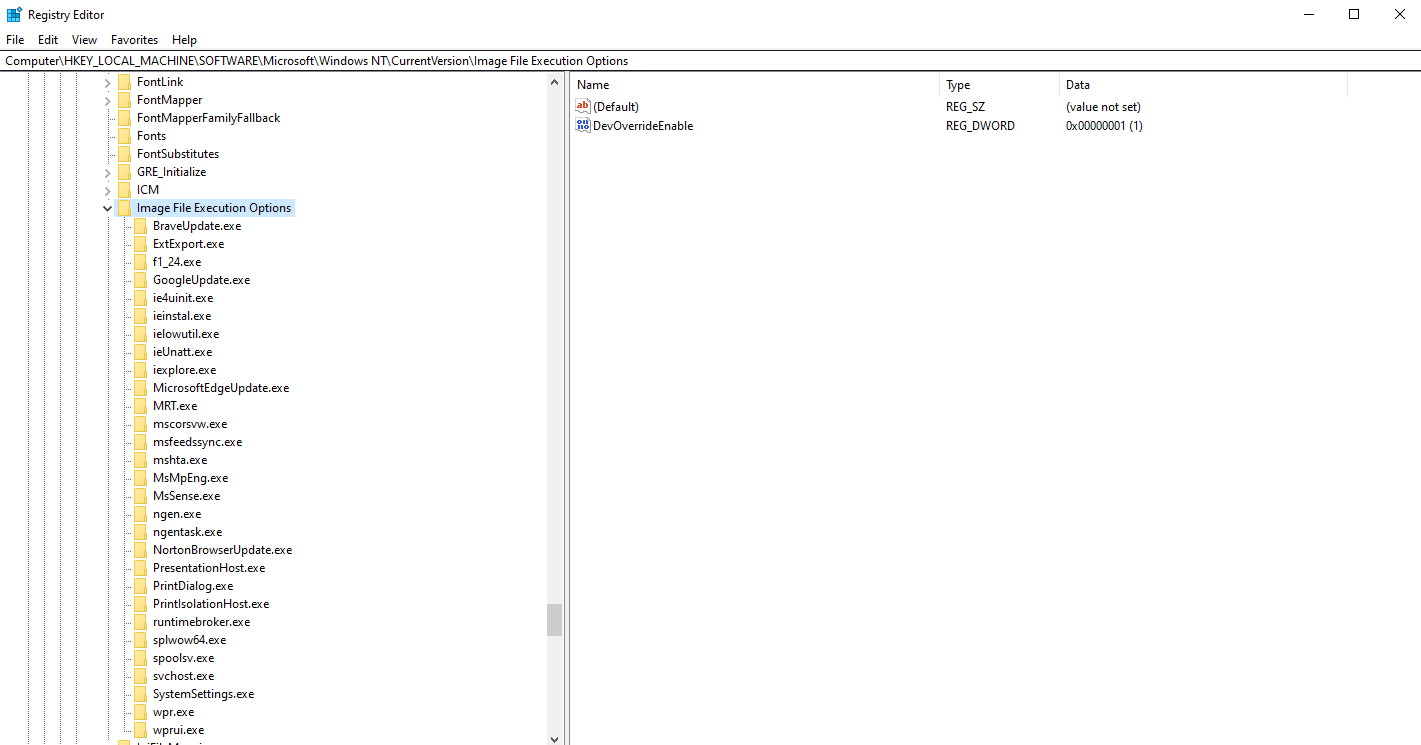Click the 0x00000001 (1) data cell
This screenshot has height=745, width=1421.
coord(1104,126)
